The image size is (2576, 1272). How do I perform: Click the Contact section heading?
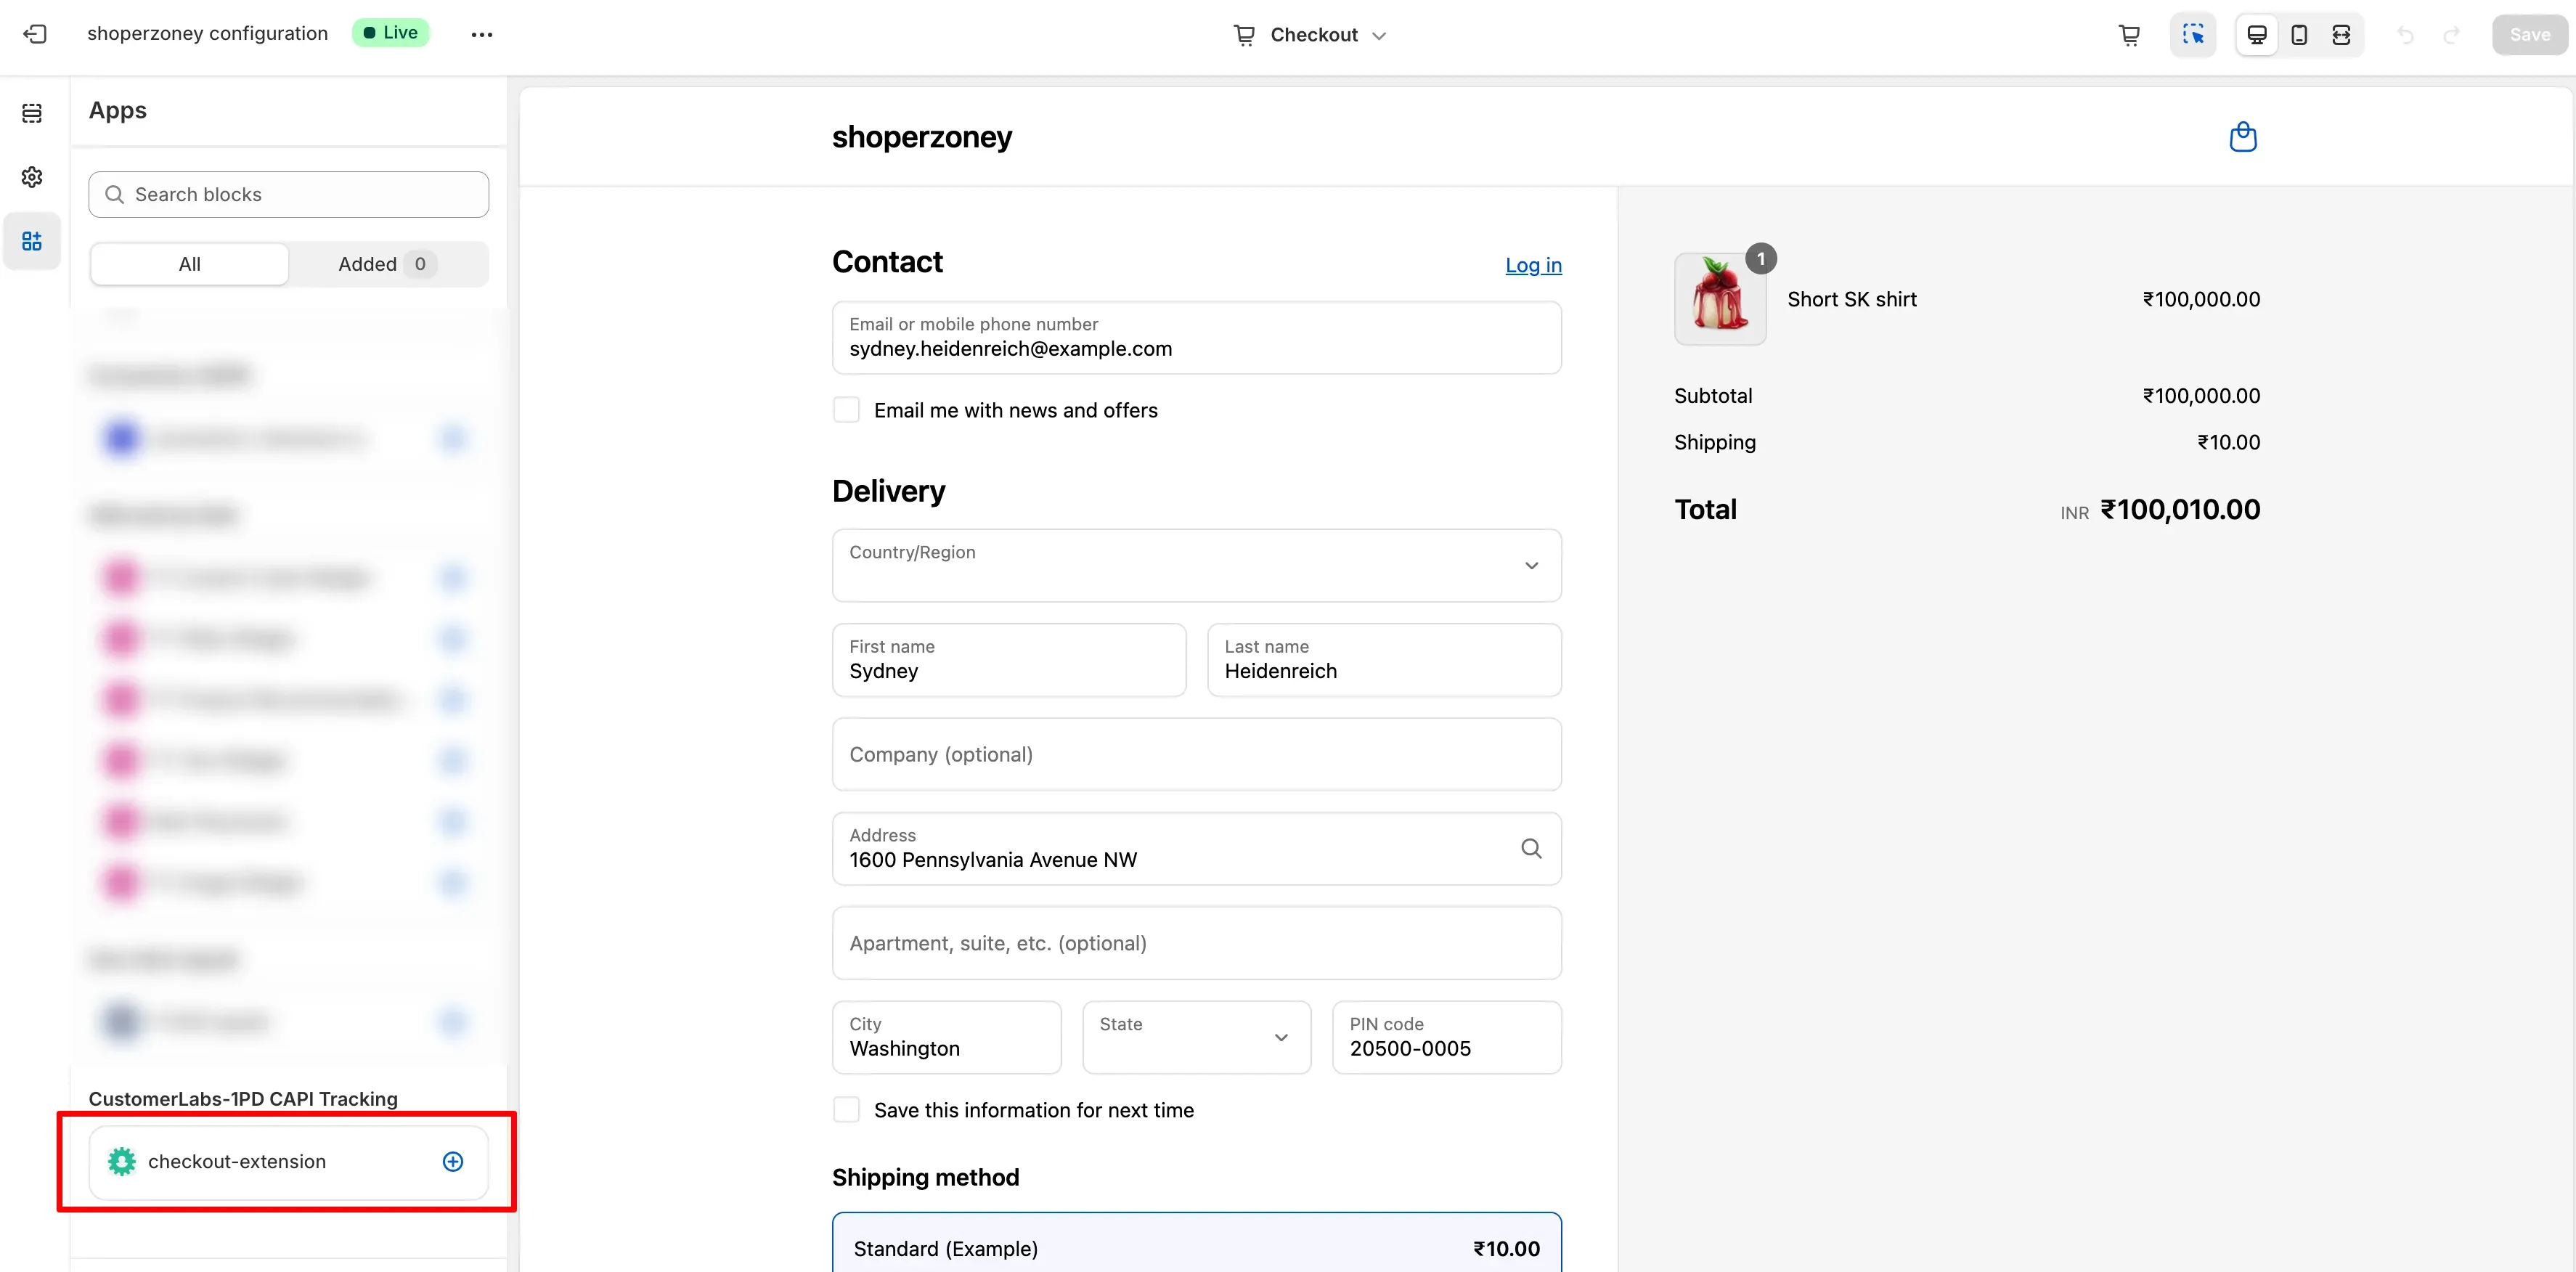click(887, 261)
